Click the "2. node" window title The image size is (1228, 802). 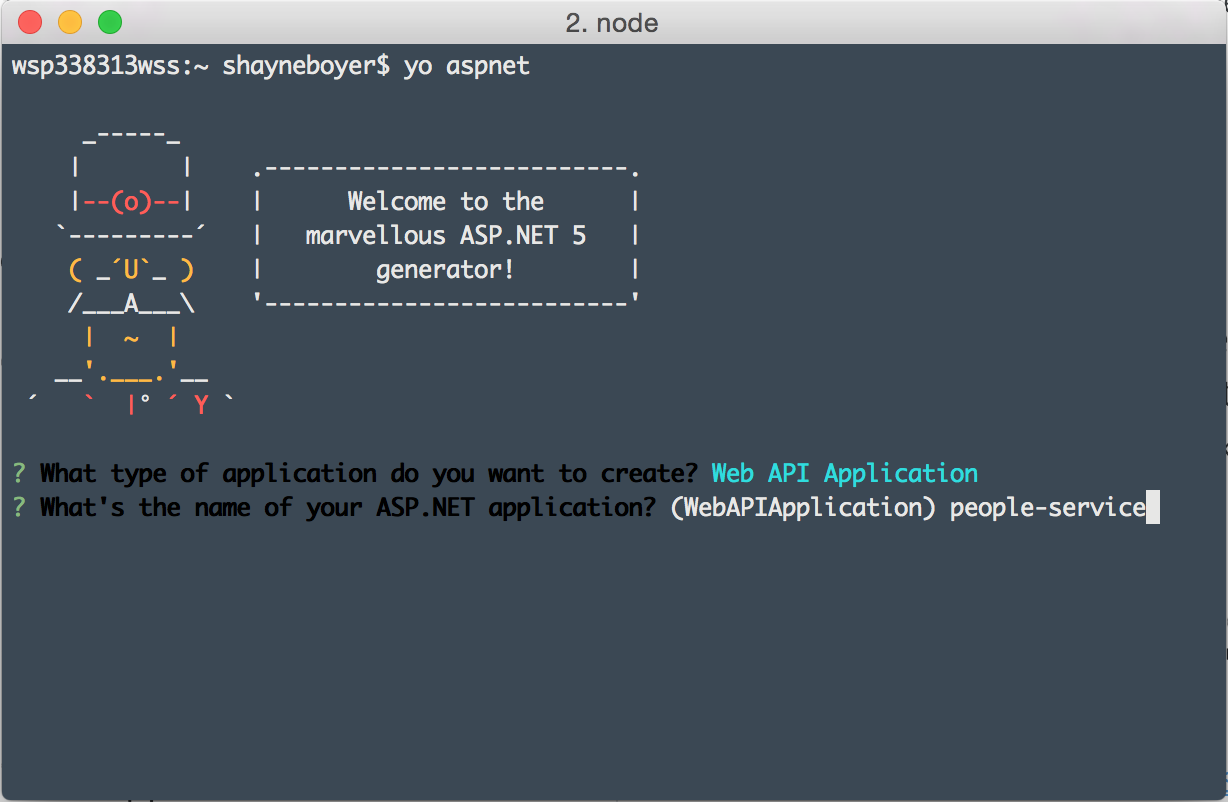612,23
